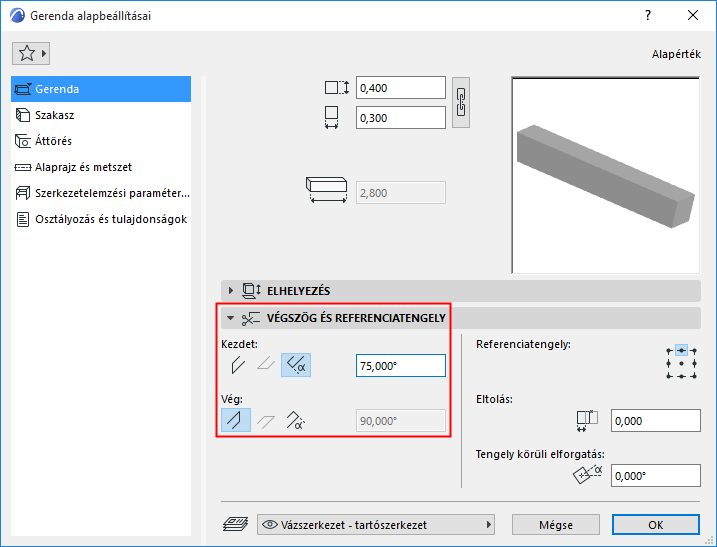The width and height of the screenshot is (717, 547).
Task: Open Alaprajz és metszet page
Action: pyautogui.click(x=101, y=167)
